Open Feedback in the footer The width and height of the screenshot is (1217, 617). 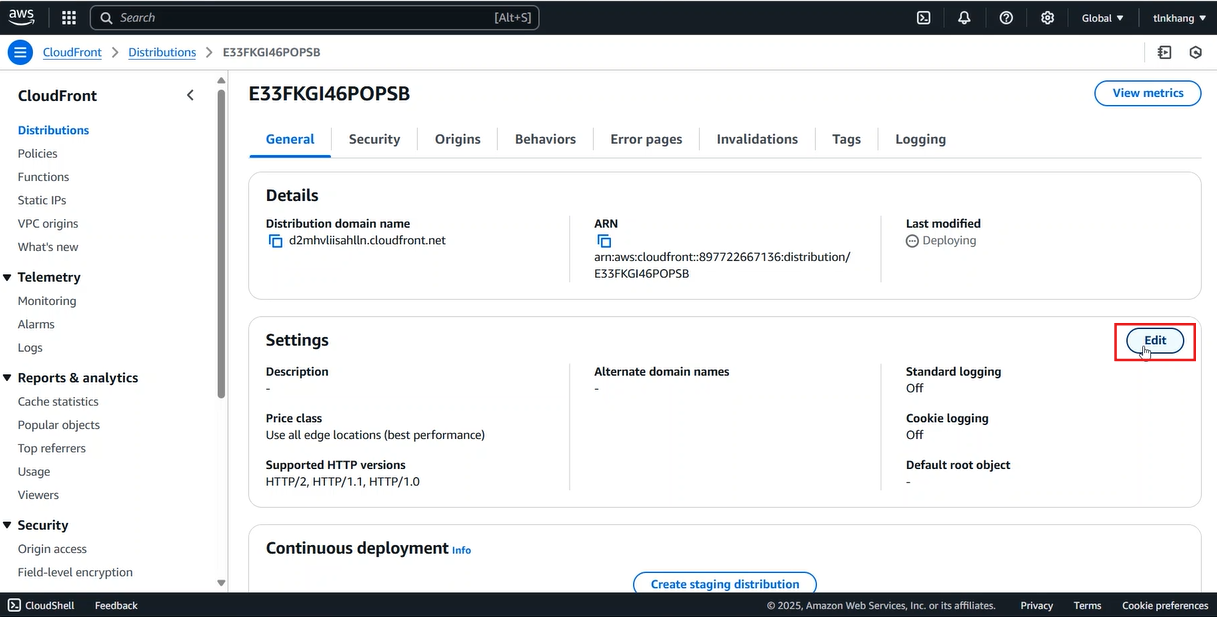(116, 605)
